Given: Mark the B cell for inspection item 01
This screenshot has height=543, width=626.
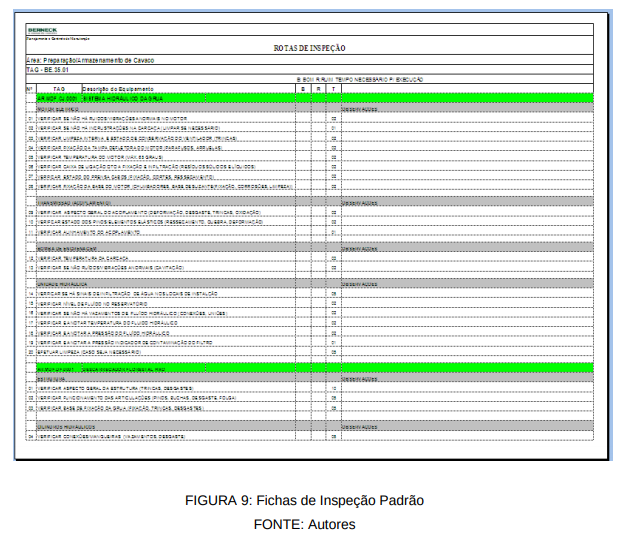Looking at the screenshot, I should [303, 118].
